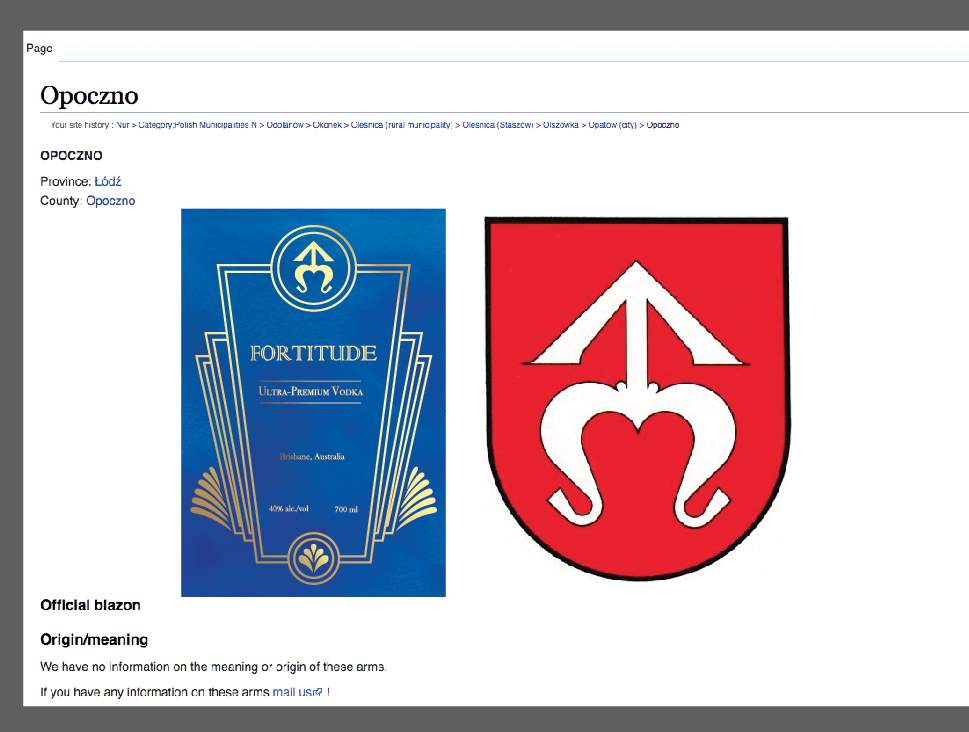
Task: Navigate to 'Oleśnica (Staszów)' in breadcrumb
Action: pos(498,125)
